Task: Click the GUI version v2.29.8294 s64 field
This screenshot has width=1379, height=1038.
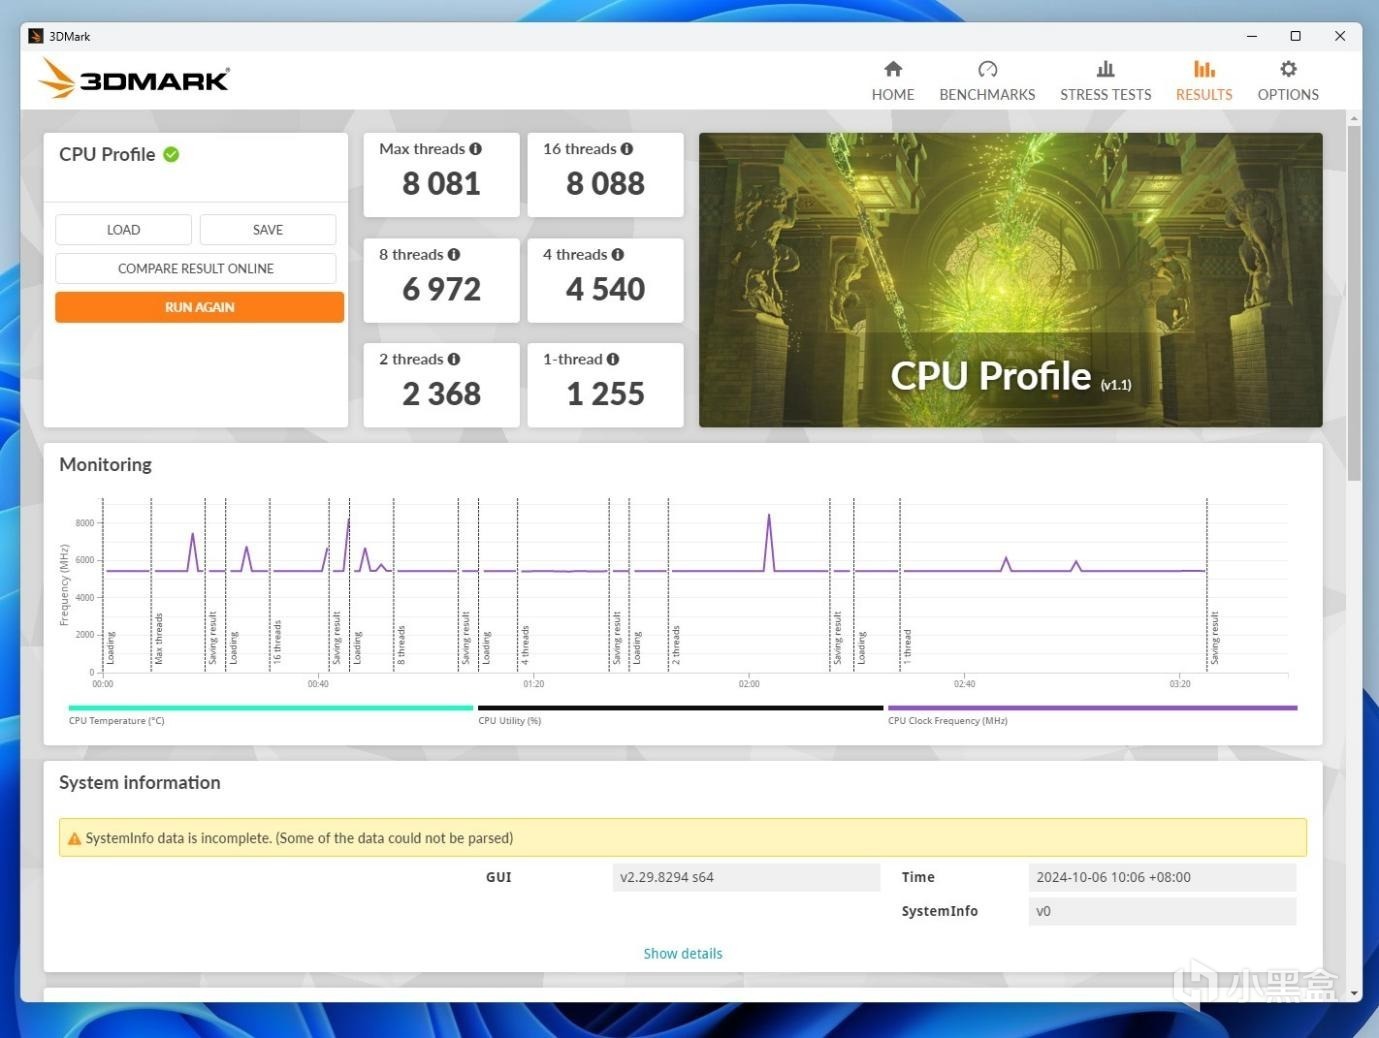Action: 746,877
